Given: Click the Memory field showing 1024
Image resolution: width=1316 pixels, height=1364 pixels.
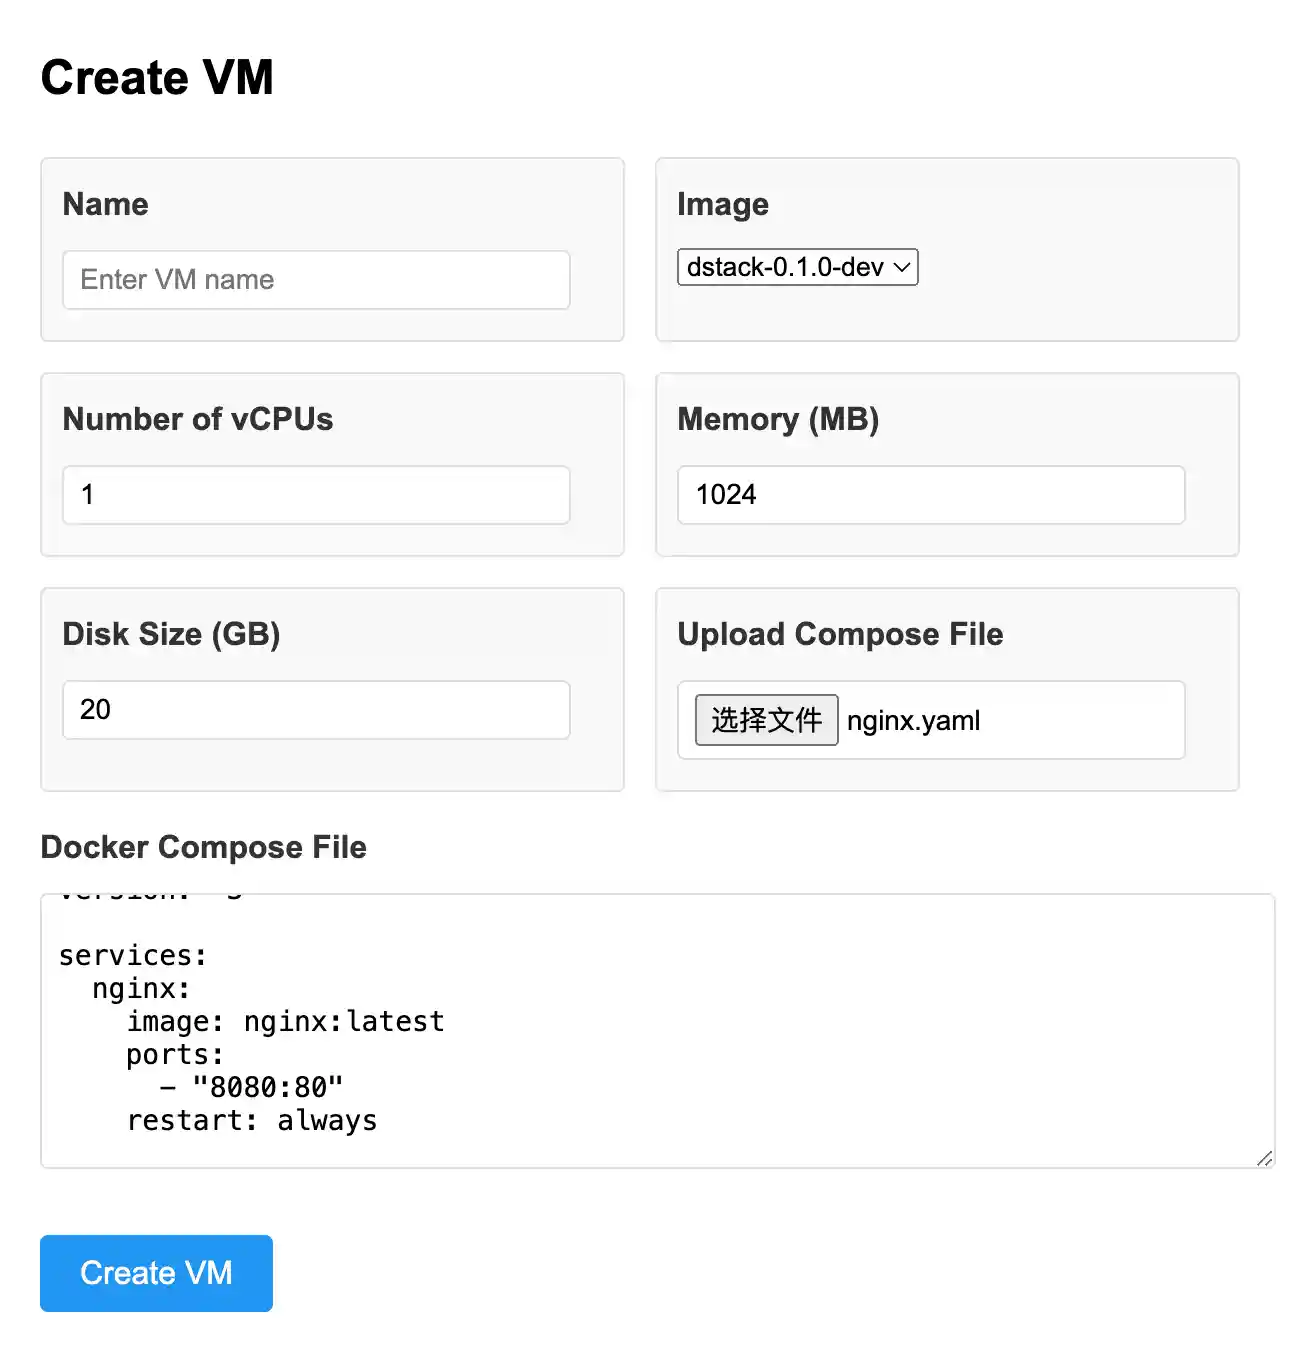Looking at the screenshot, I should tap(930, 495).
